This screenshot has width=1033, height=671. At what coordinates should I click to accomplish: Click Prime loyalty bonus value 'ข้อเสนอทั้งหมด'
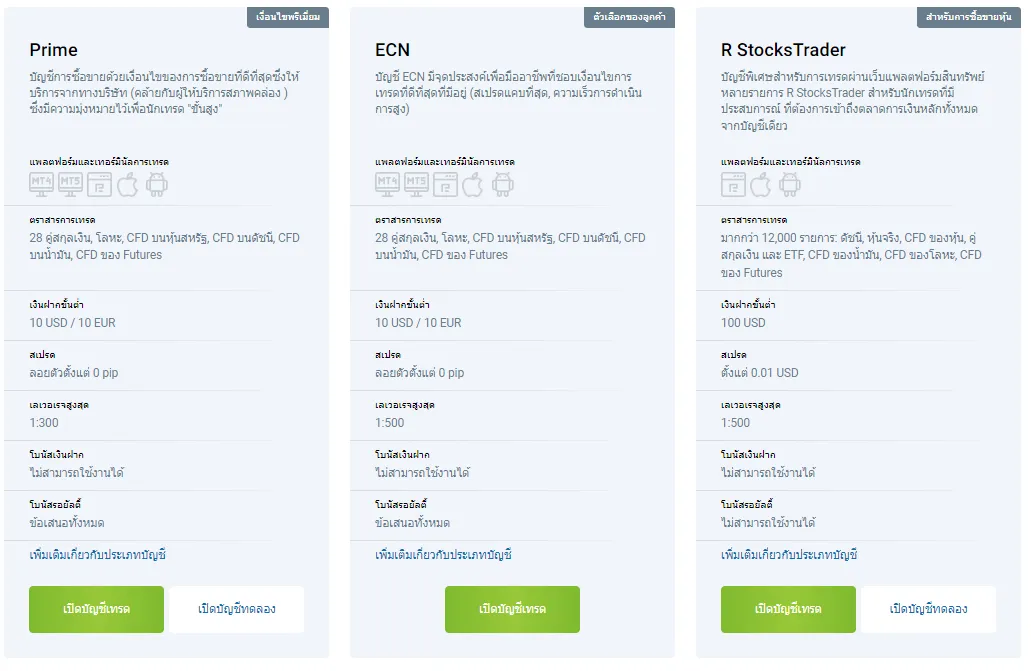(67, 523)
